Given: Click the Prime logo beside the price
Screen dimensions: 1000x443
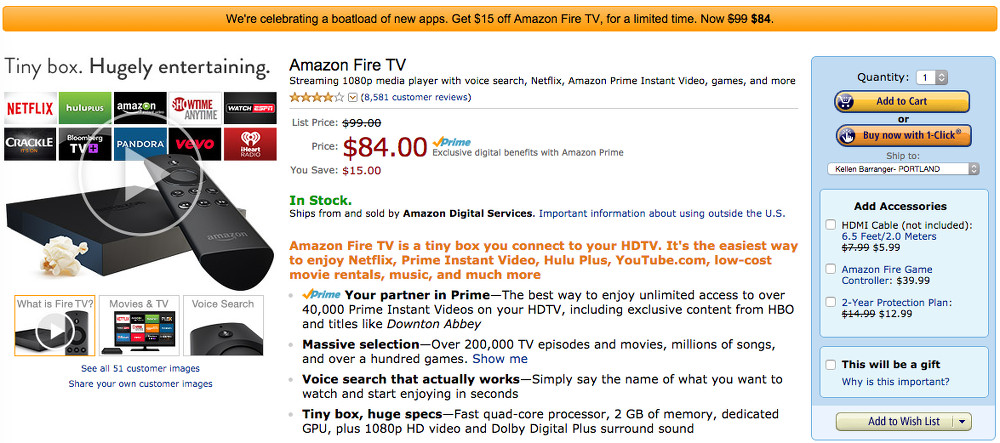Looking at the screenshot, I should point(452,143).
